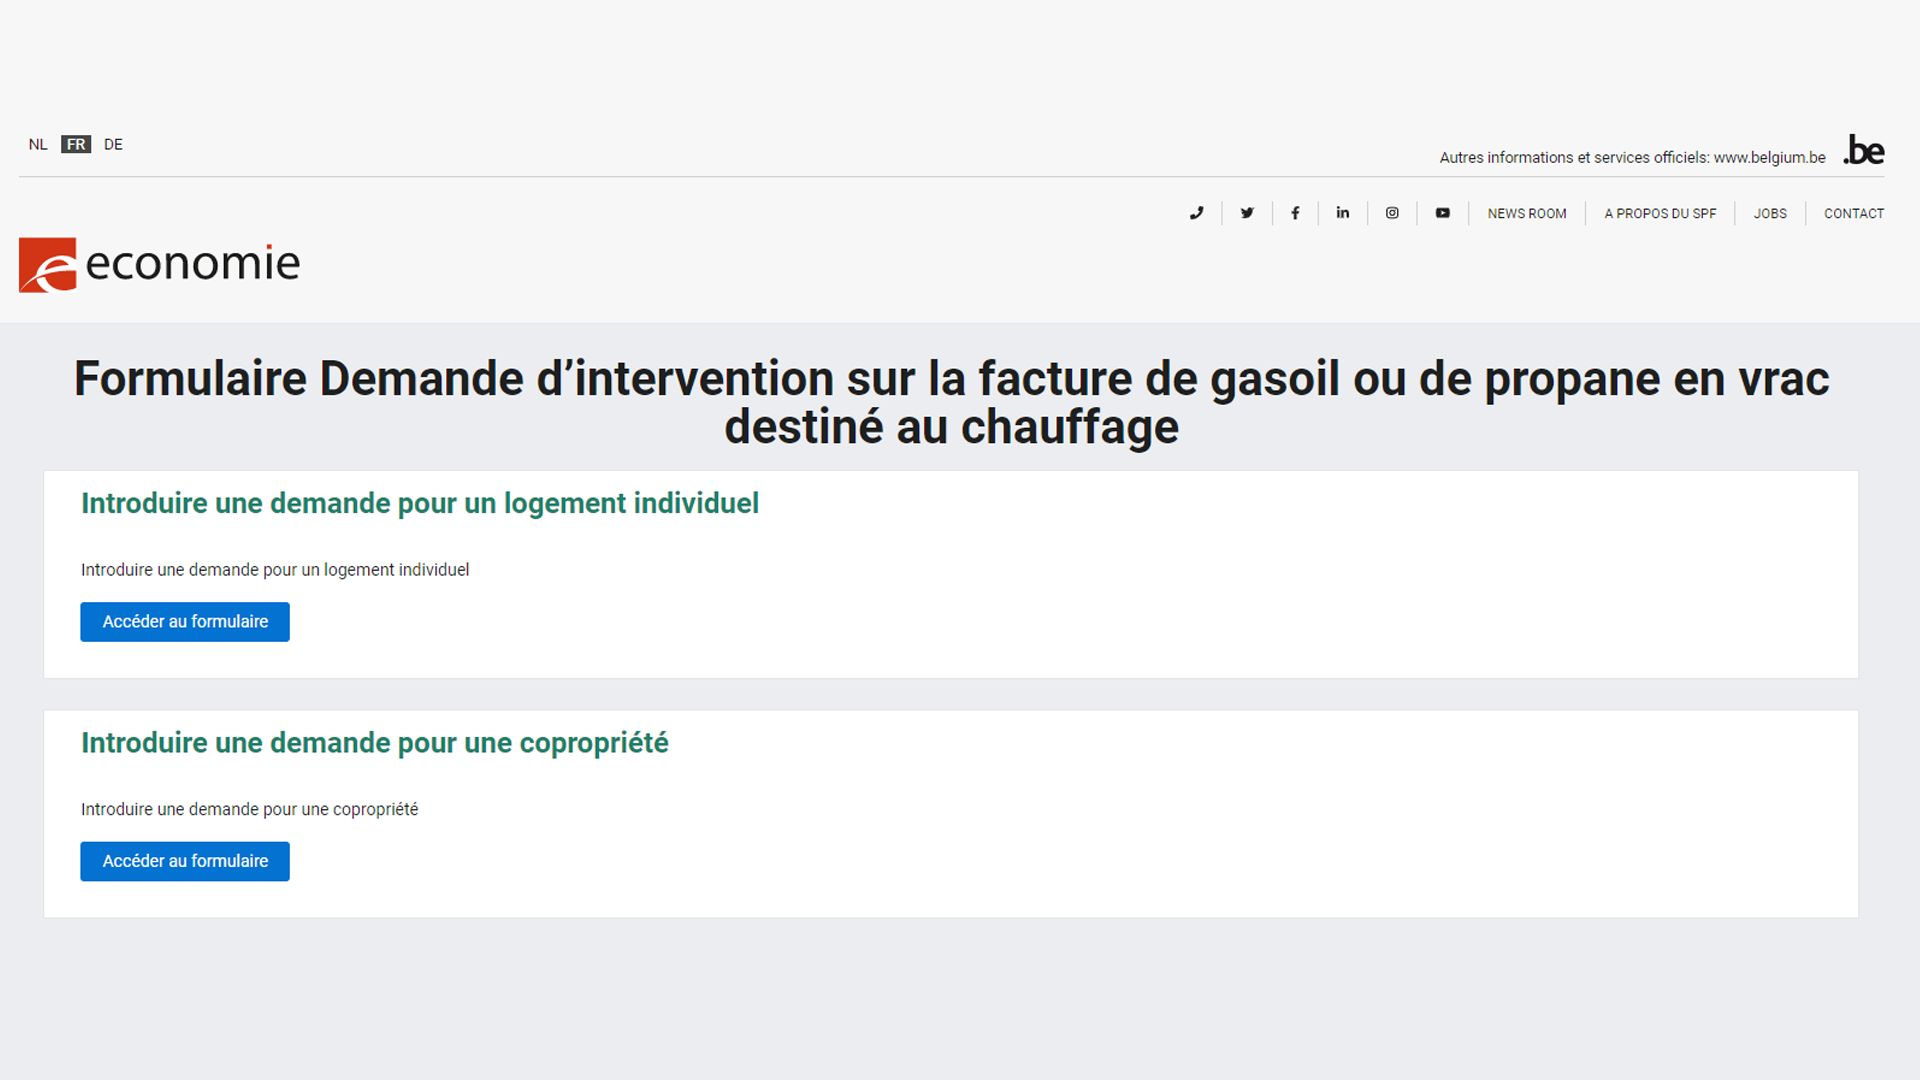This screenshot has height=1080, width=1920.
Task: Open the CONTACT menu item
Action: coord(1853,213)
